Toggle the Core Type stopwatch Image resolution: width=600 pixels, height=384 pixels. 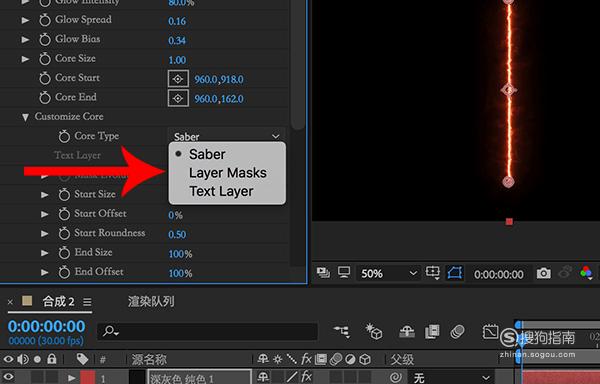pos(64,137)
